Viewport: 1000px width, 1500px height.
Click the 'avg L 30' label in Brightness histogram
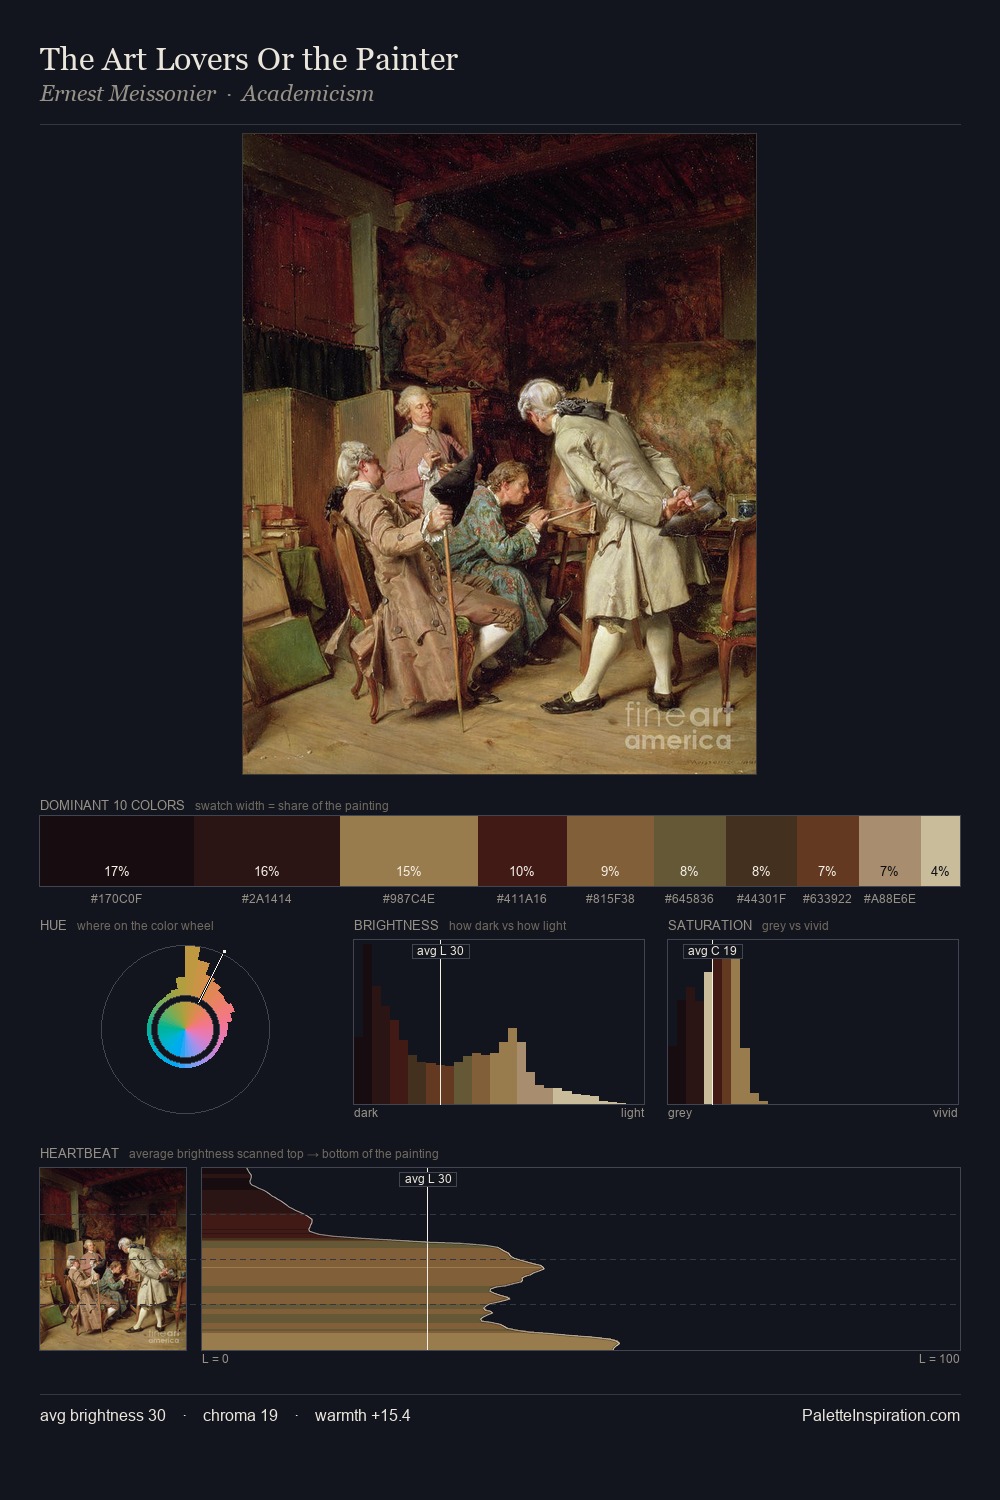[441, 951]
